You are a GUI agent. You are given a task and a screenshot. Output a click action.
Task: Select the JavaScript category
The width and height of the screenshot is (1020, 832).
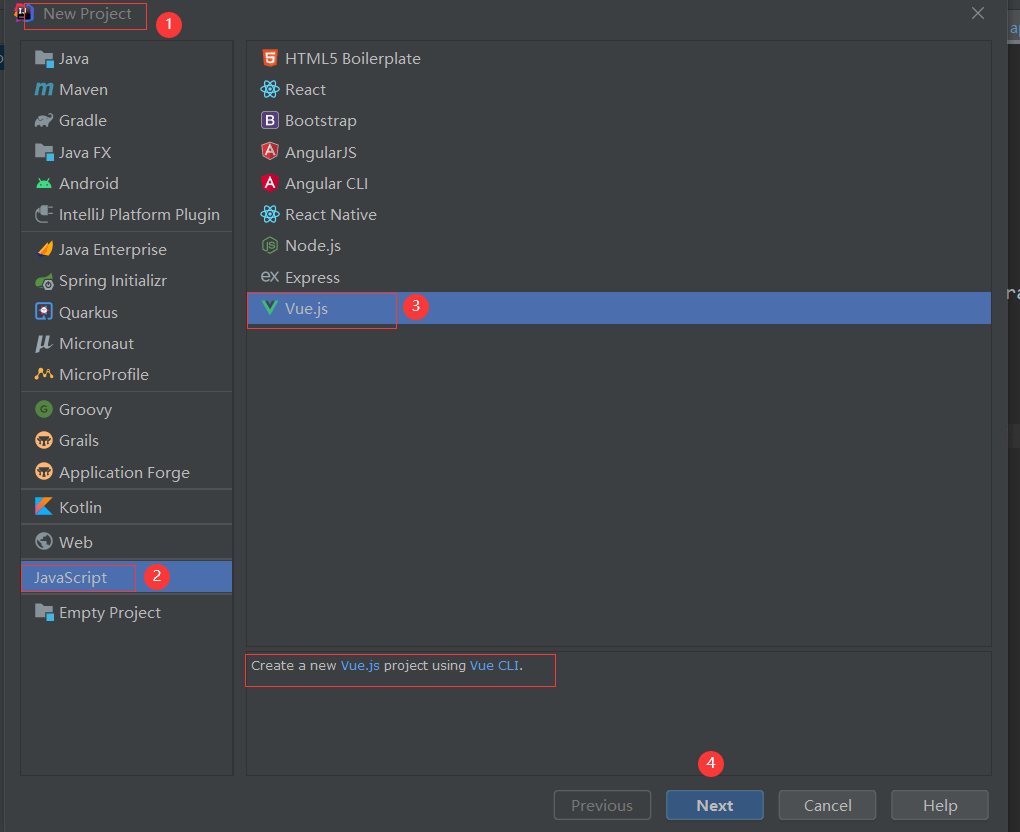click(126, 577)
